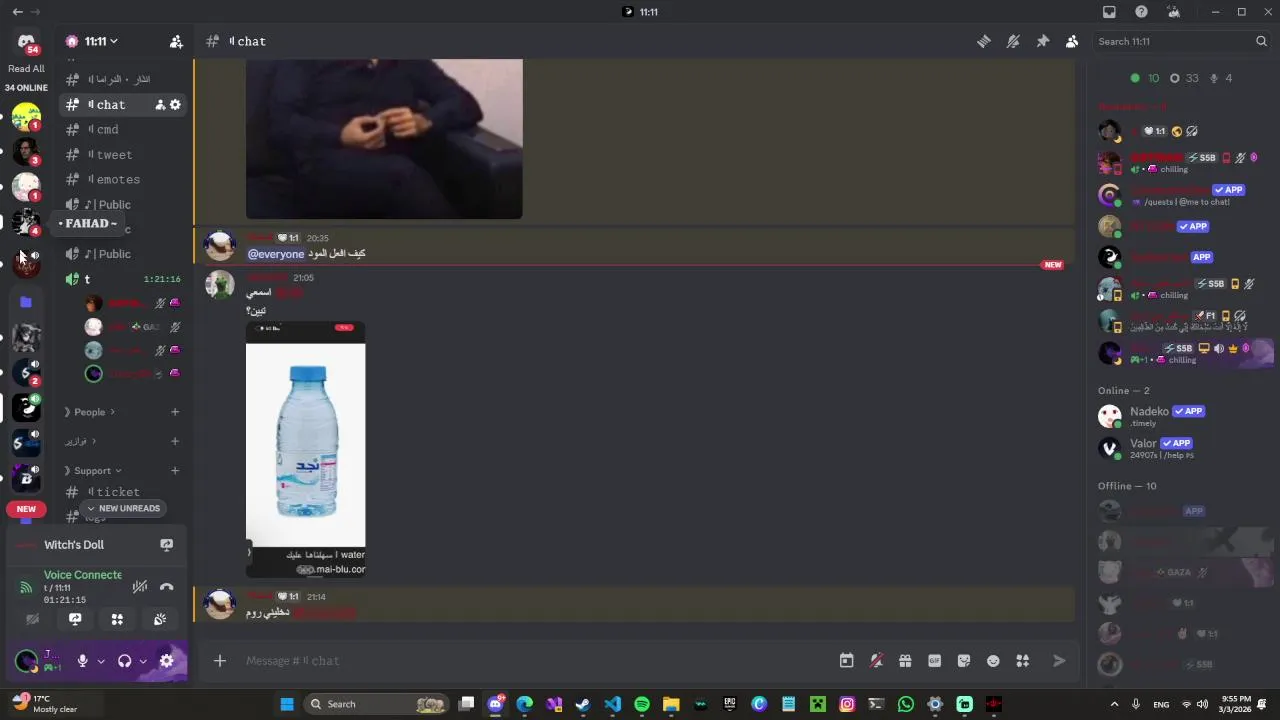Open the message attachment plus button
Viewport: 1280px width, 720px height.
220,661
